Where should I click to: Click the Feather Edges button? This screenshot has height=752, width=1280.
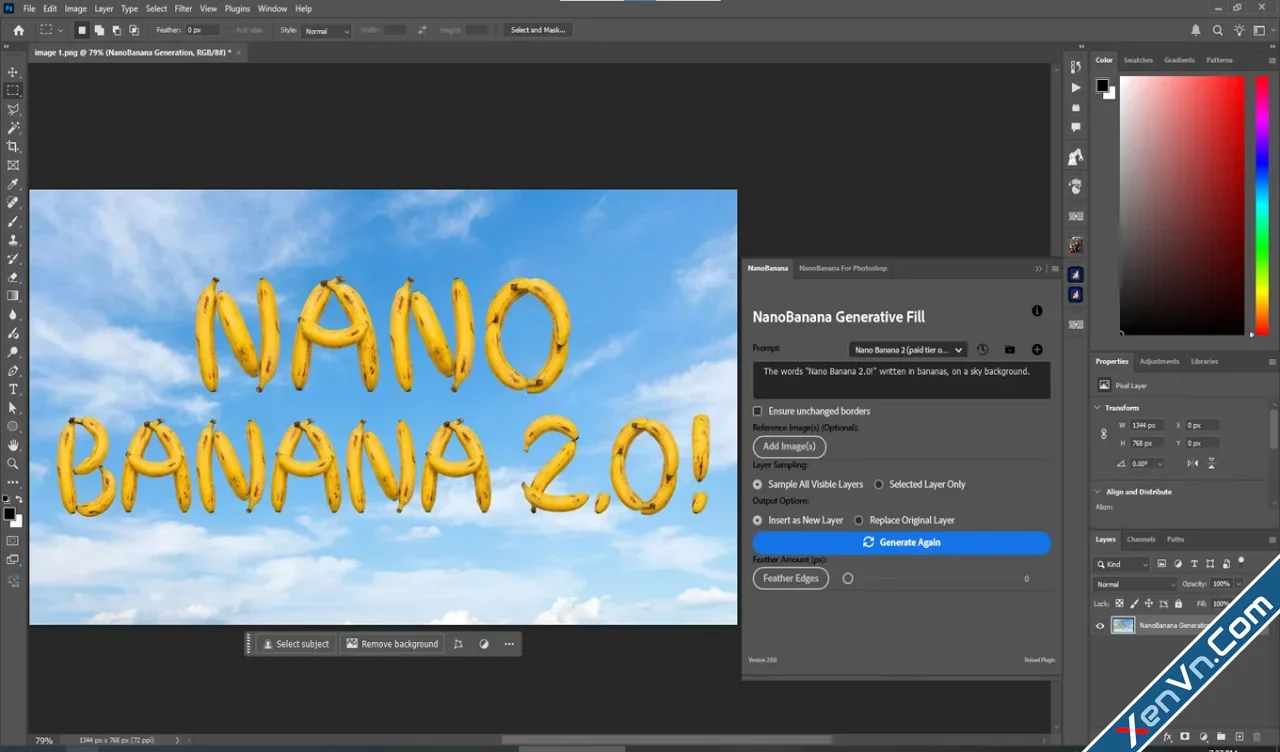coord(791,578)
